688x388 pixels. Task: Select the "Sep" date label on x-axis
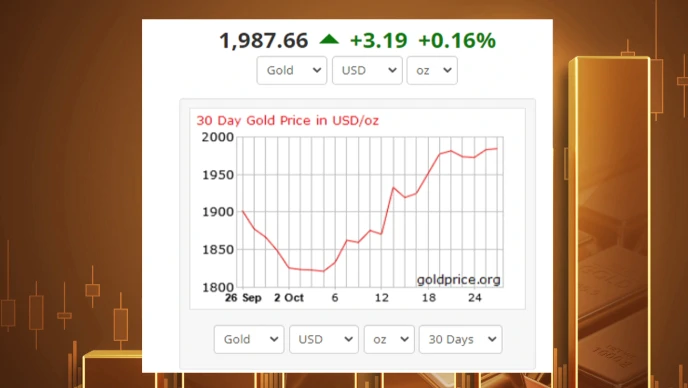coord(252,298)
